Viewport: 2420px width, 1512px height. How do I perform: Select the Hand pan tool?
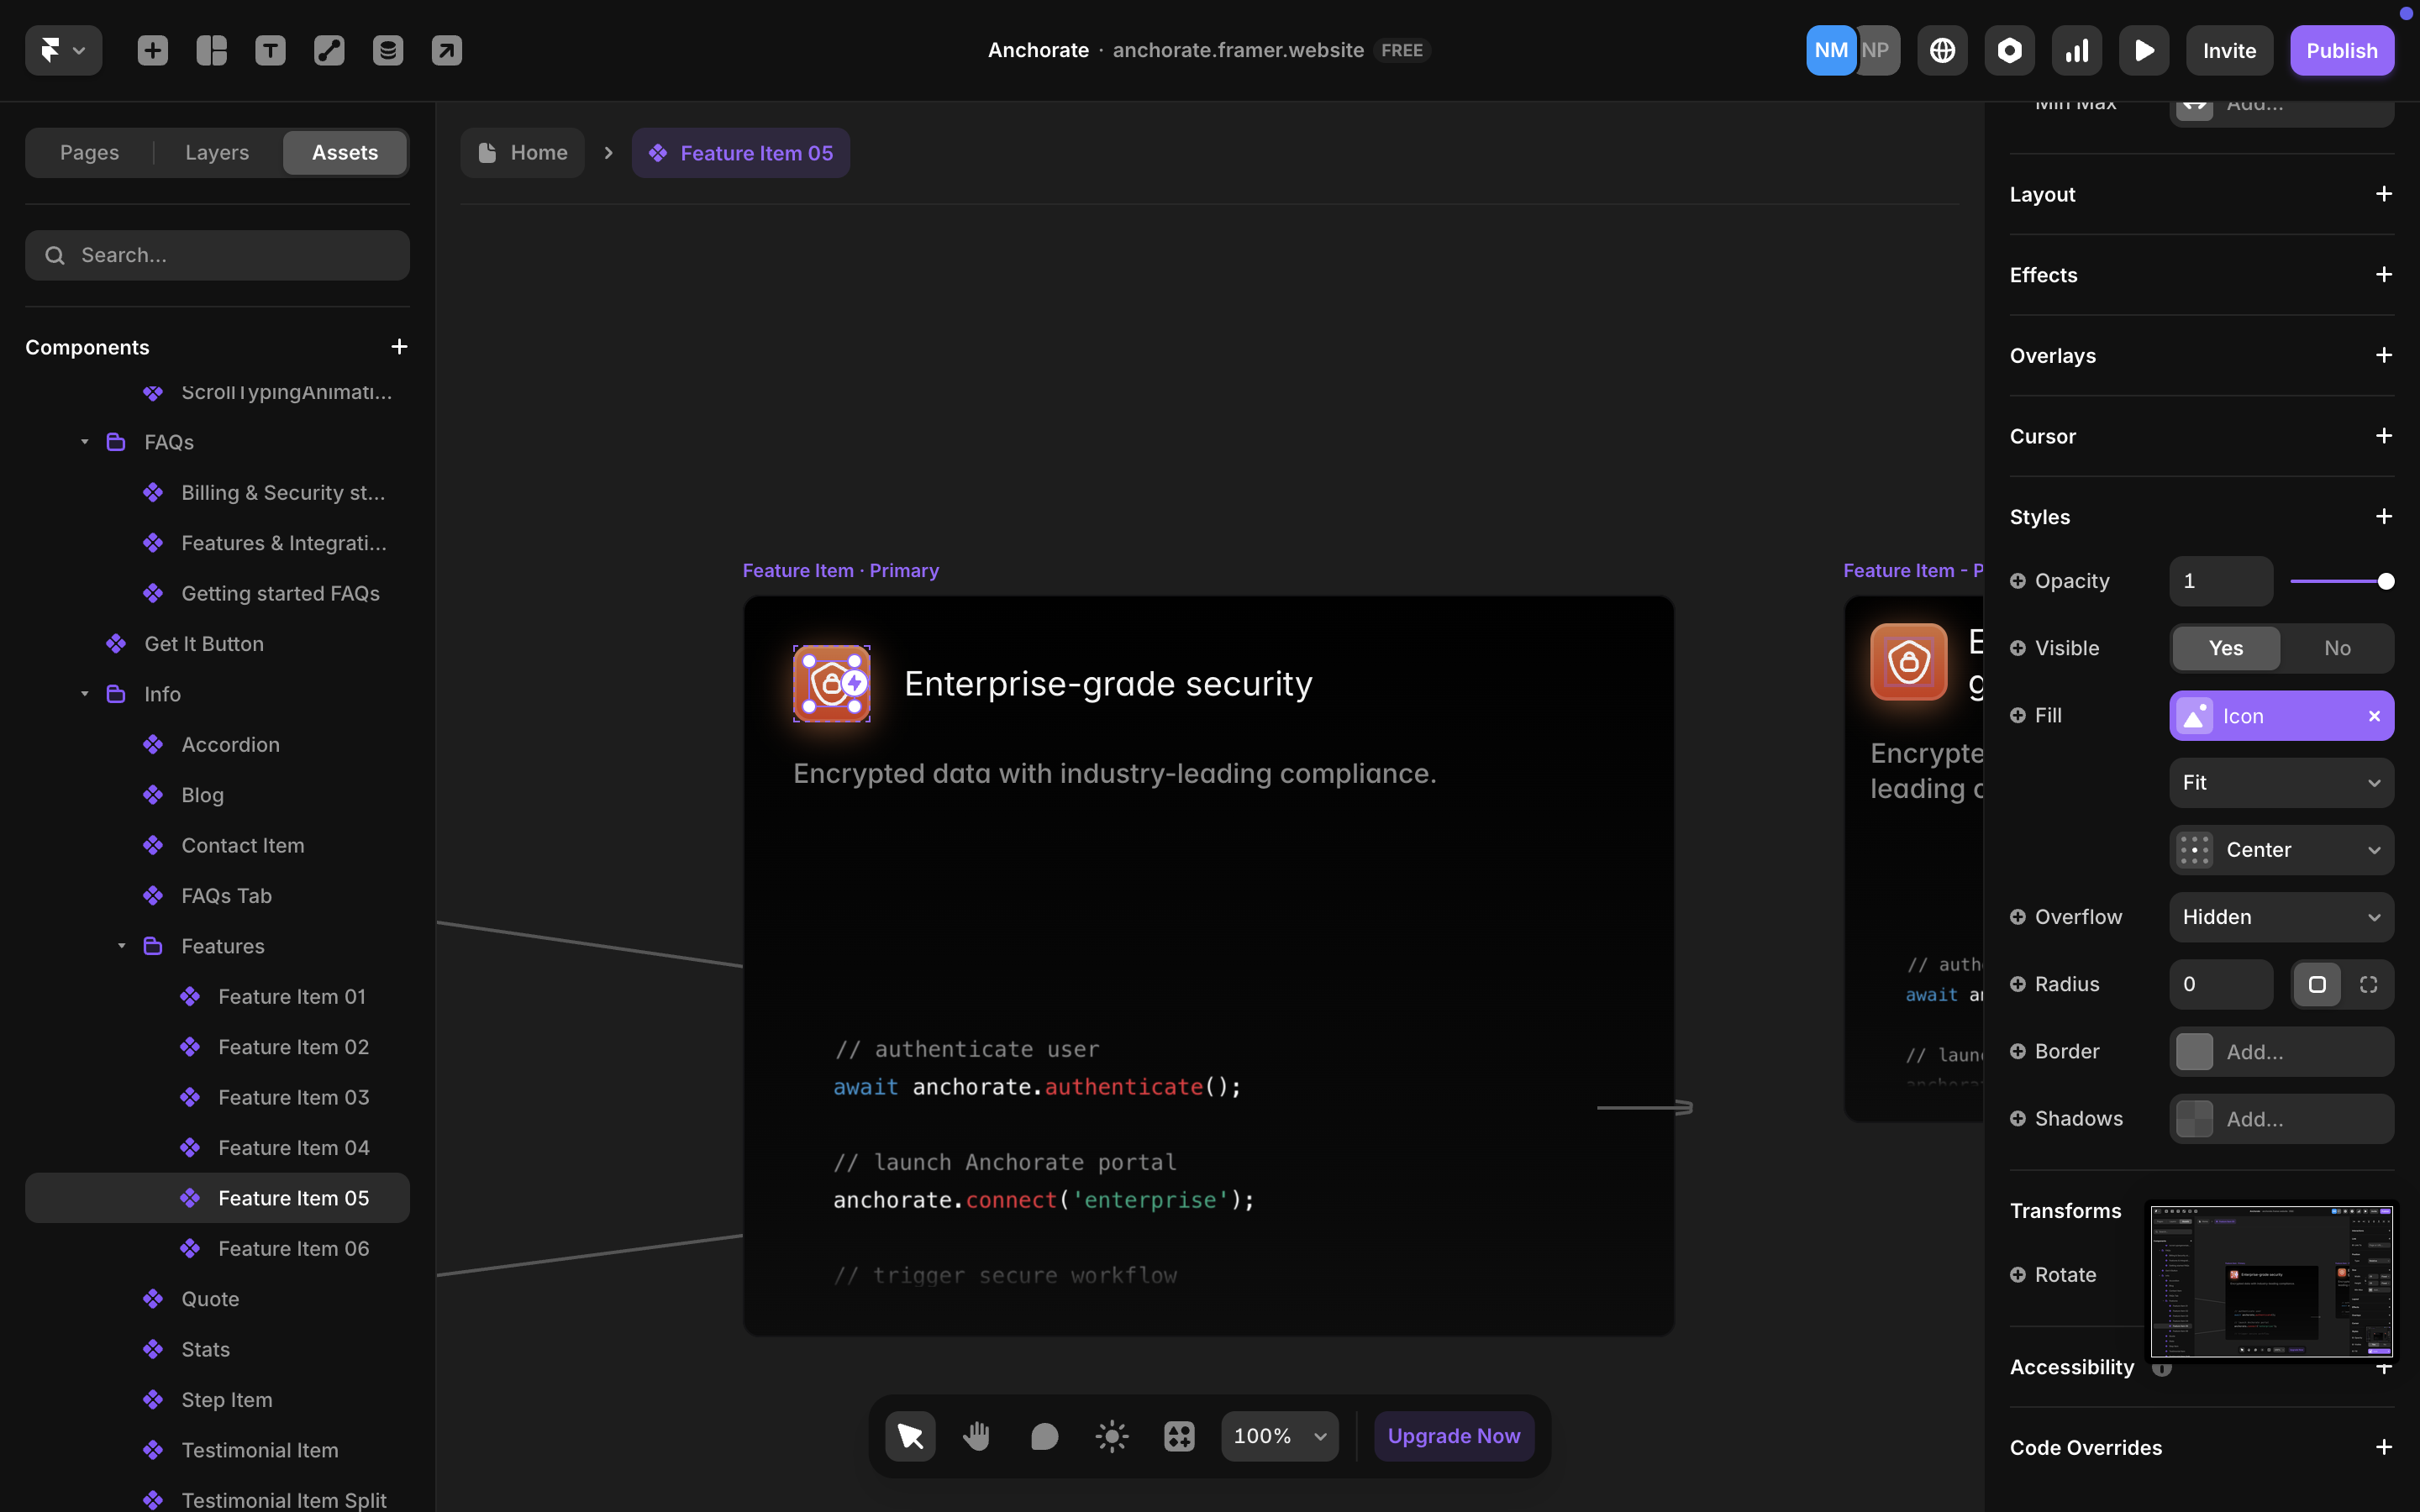pyautogui.click(x=976, y=1436)
